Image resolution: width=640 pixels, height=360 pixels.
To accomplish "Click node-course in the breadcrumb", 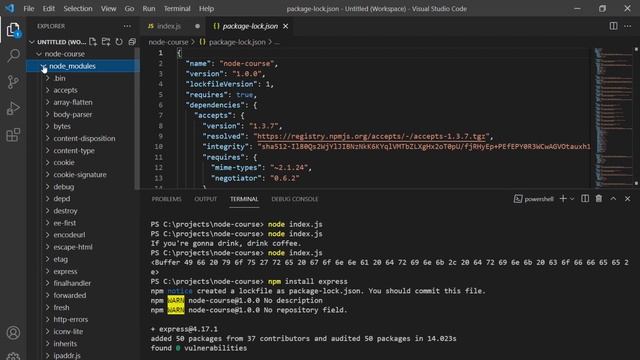I will click(x=168, y=42).
